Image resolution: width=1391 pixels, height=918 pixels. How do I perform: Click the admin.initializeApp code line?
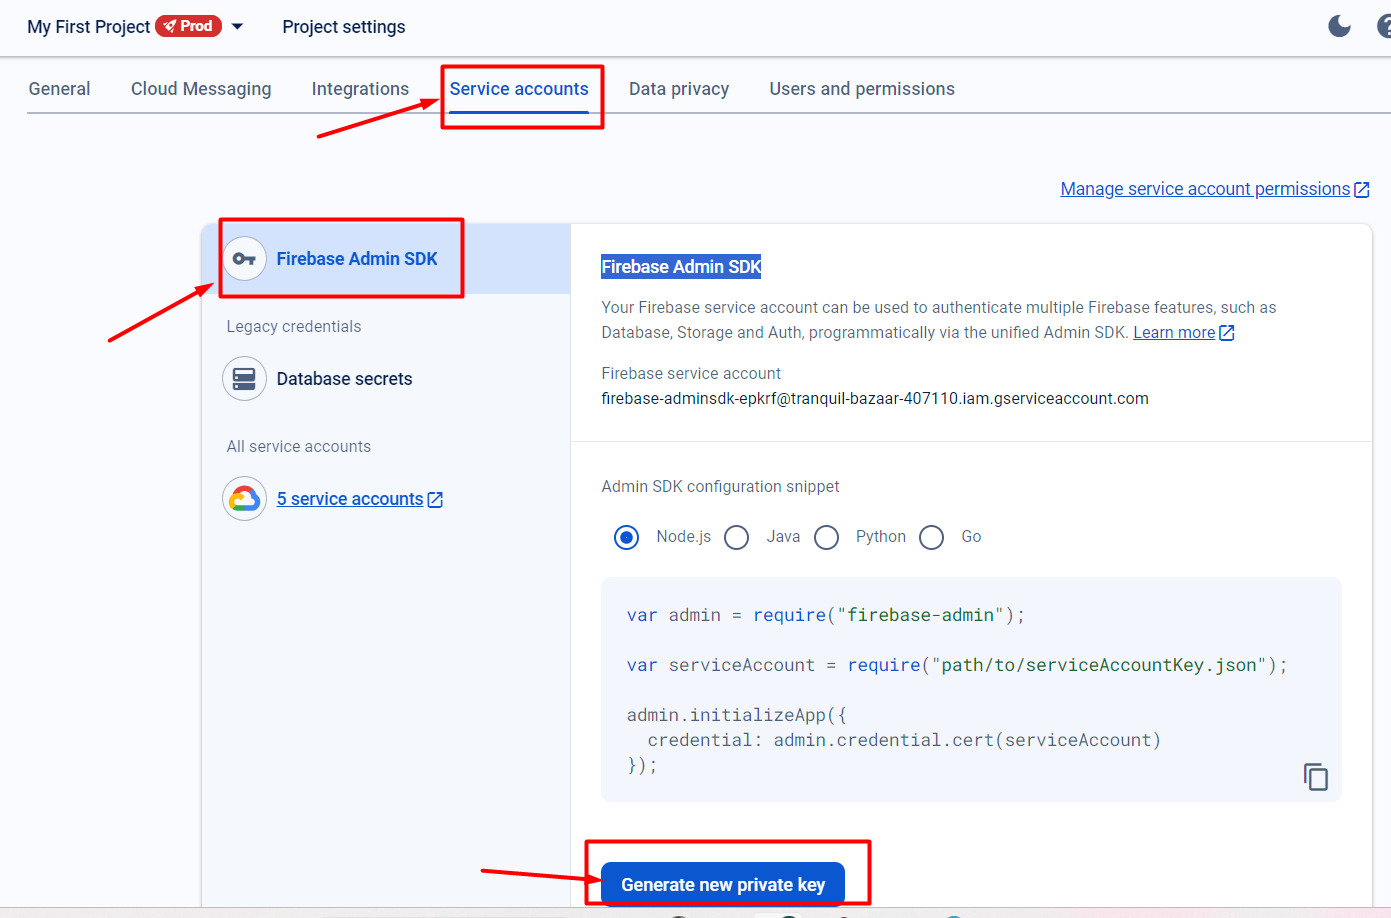[x=737, y=715]
